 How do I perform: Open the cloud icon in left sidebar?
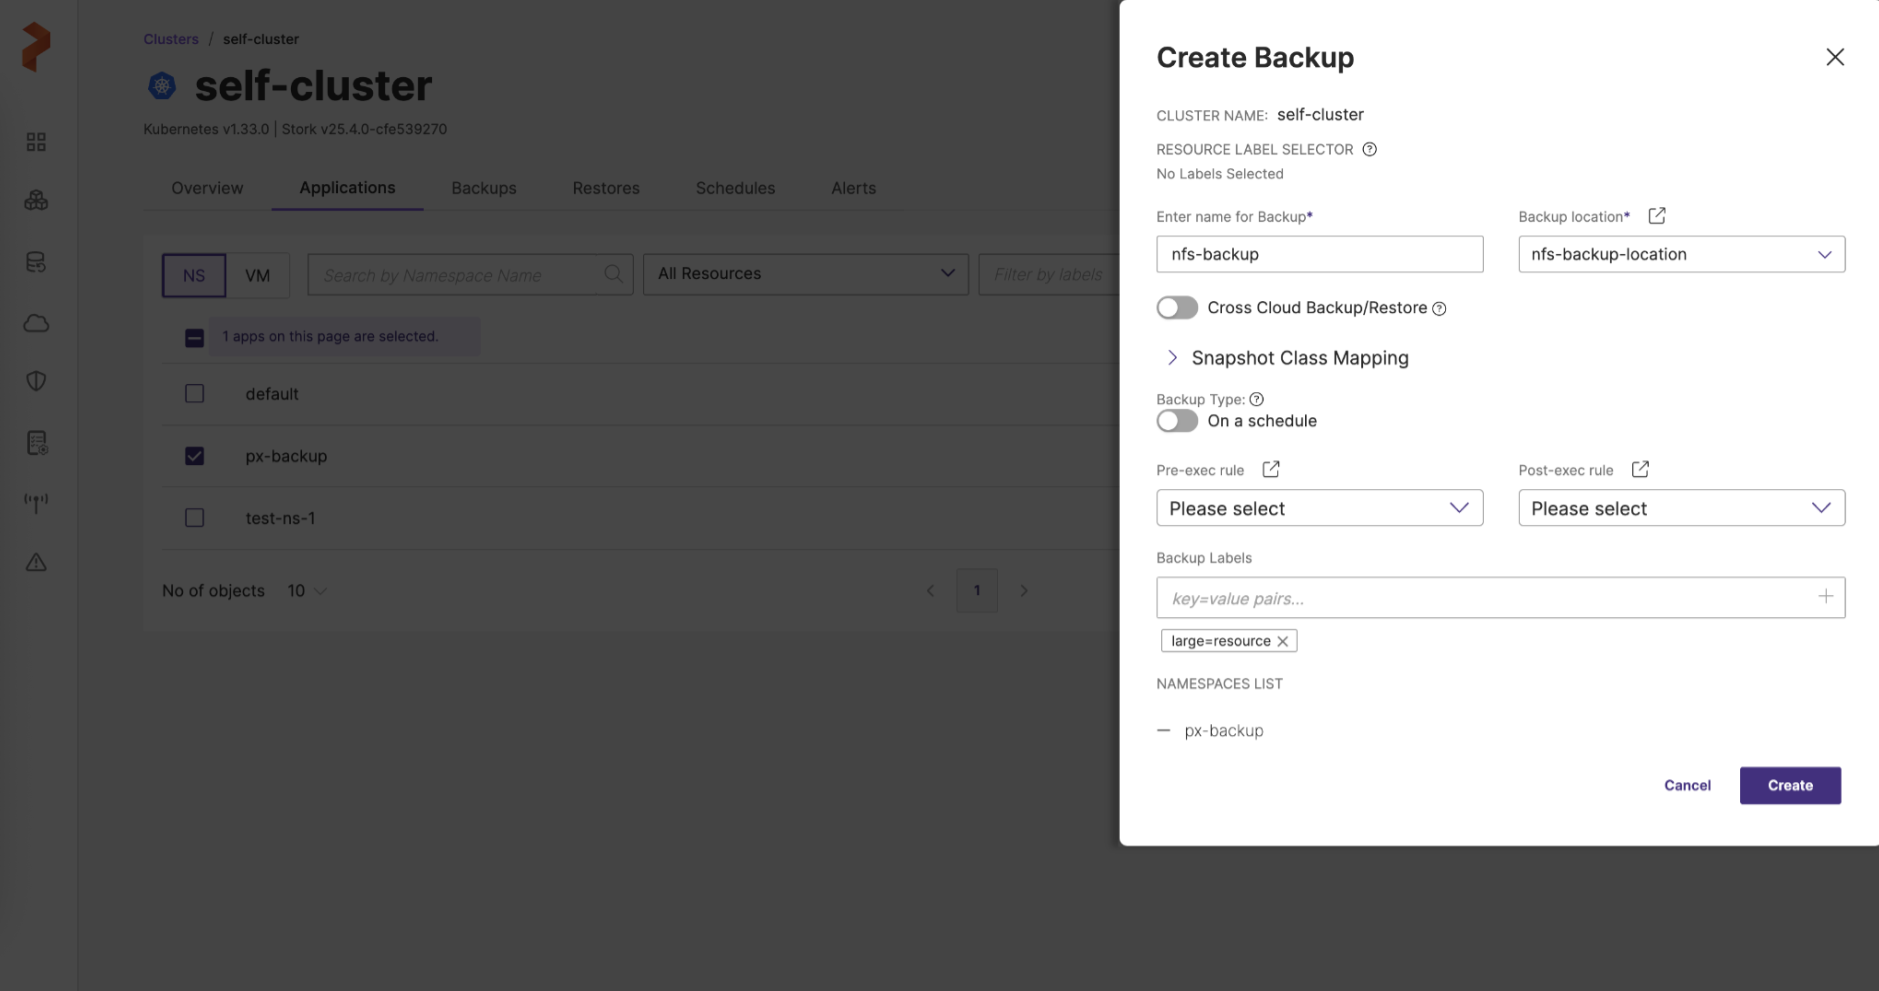coord(36,323)
